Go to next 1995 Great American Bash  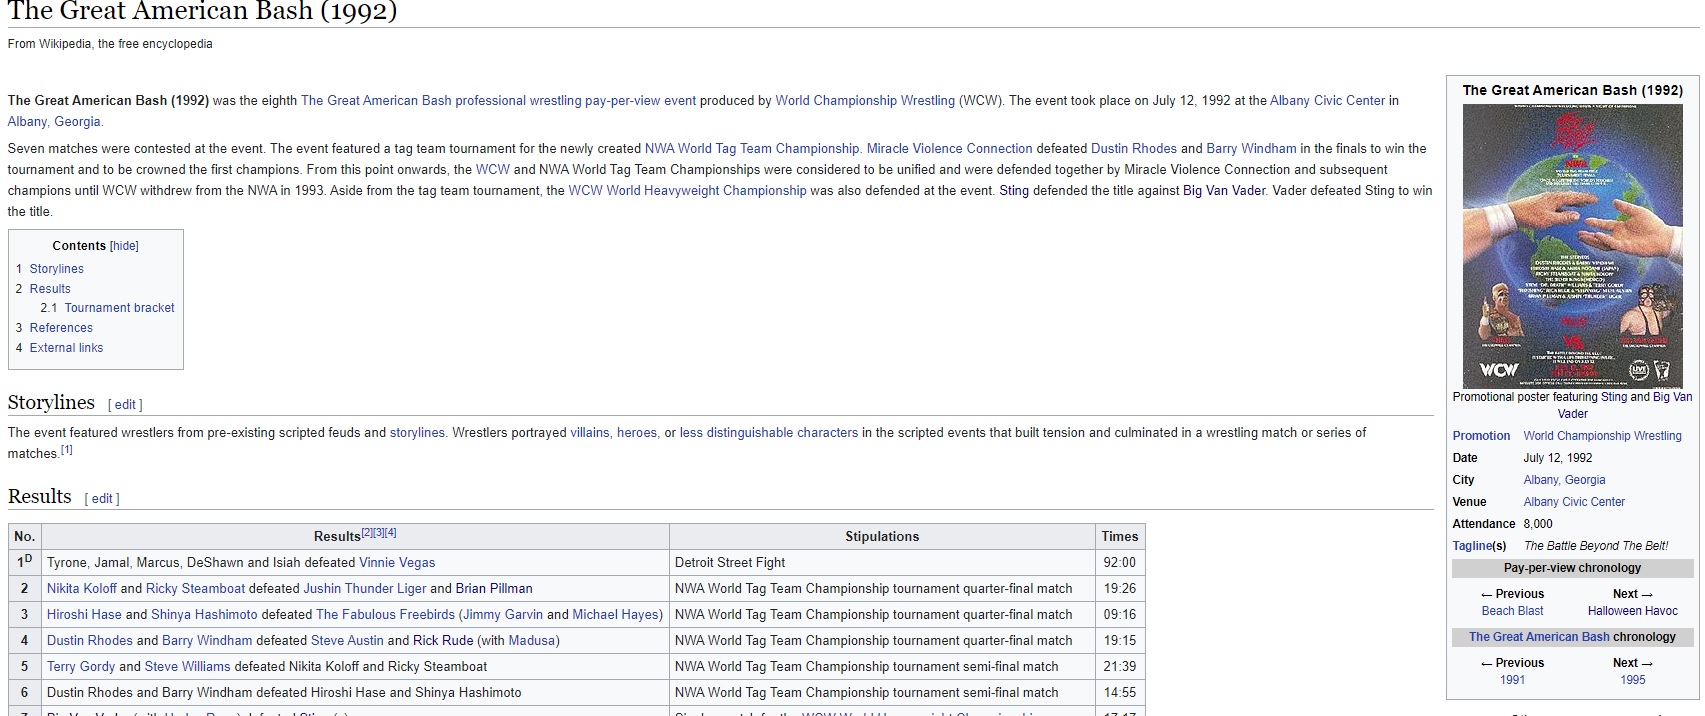coord(1632,680)
